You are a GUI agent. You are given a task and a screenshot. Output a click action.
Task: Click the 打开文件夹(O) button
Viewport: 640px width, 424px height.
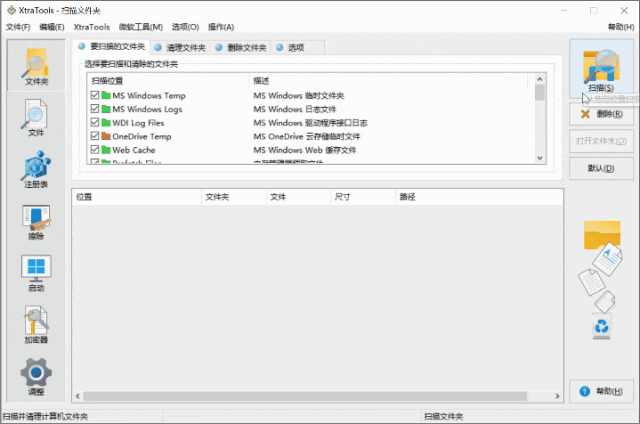click(601, 141)
